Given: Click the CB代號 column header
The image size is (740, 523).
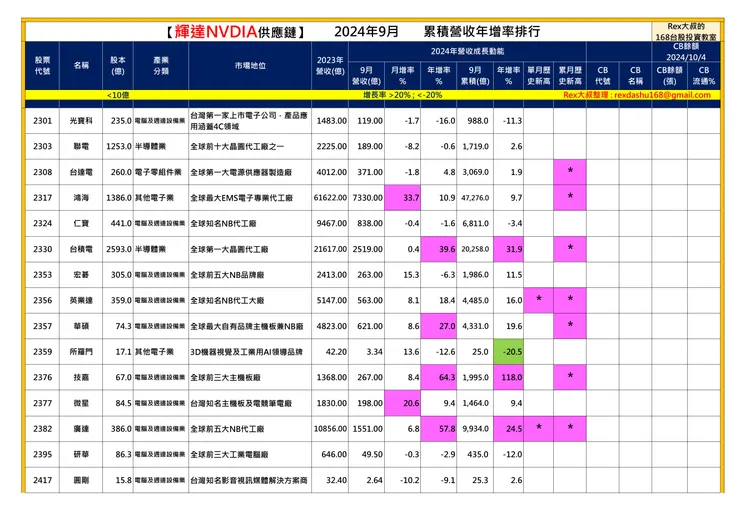Looking at the screenshot, I should (x=603, y=76).
